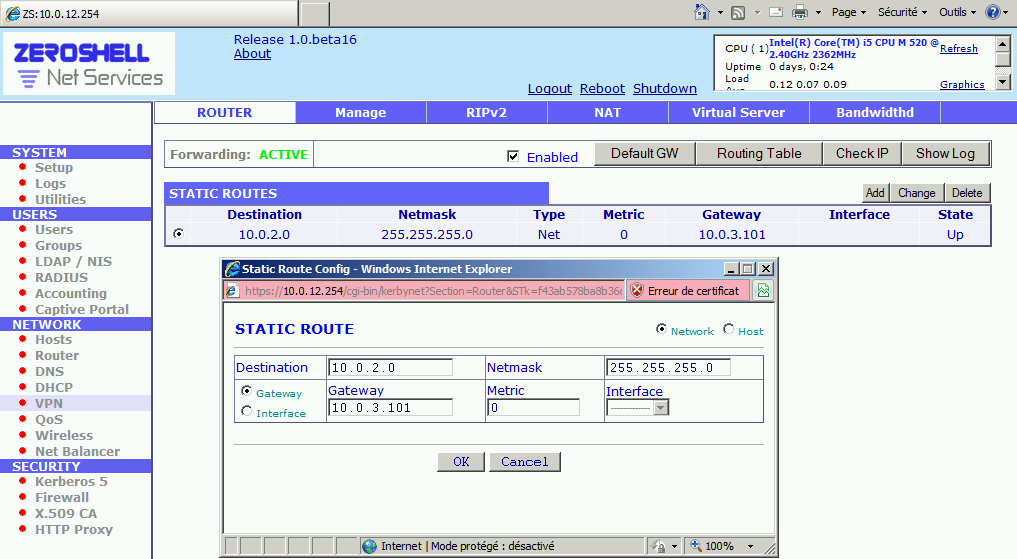This screenshot has width=1017, height=559.
Task: Open dropdown arrow next to Help icon
Action: [x=1006, y=12]
